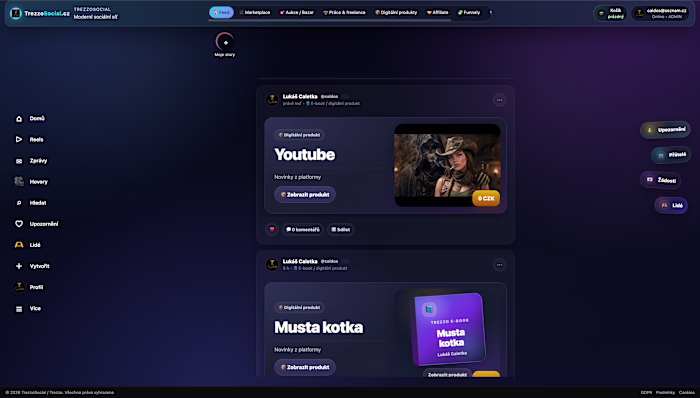Show more top navigation tabs arrow

[x=490, y=12]
